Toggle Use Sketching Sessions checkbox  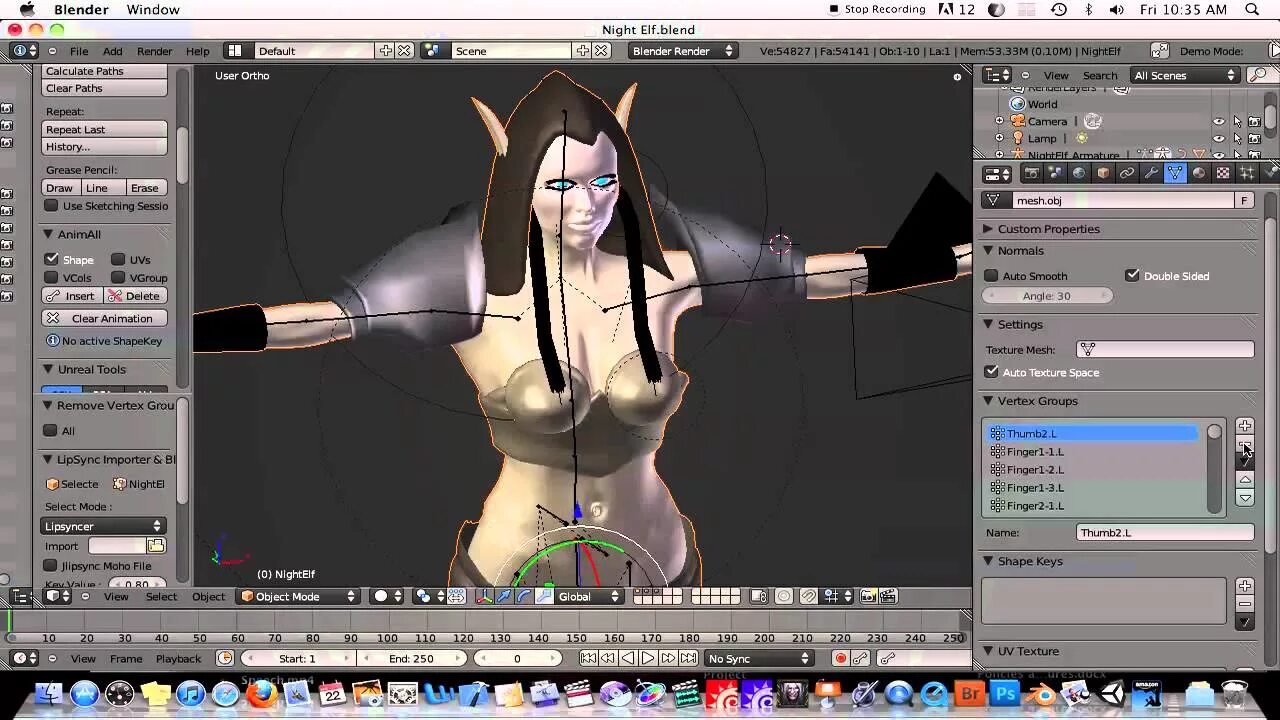click(x=52, y=205)
